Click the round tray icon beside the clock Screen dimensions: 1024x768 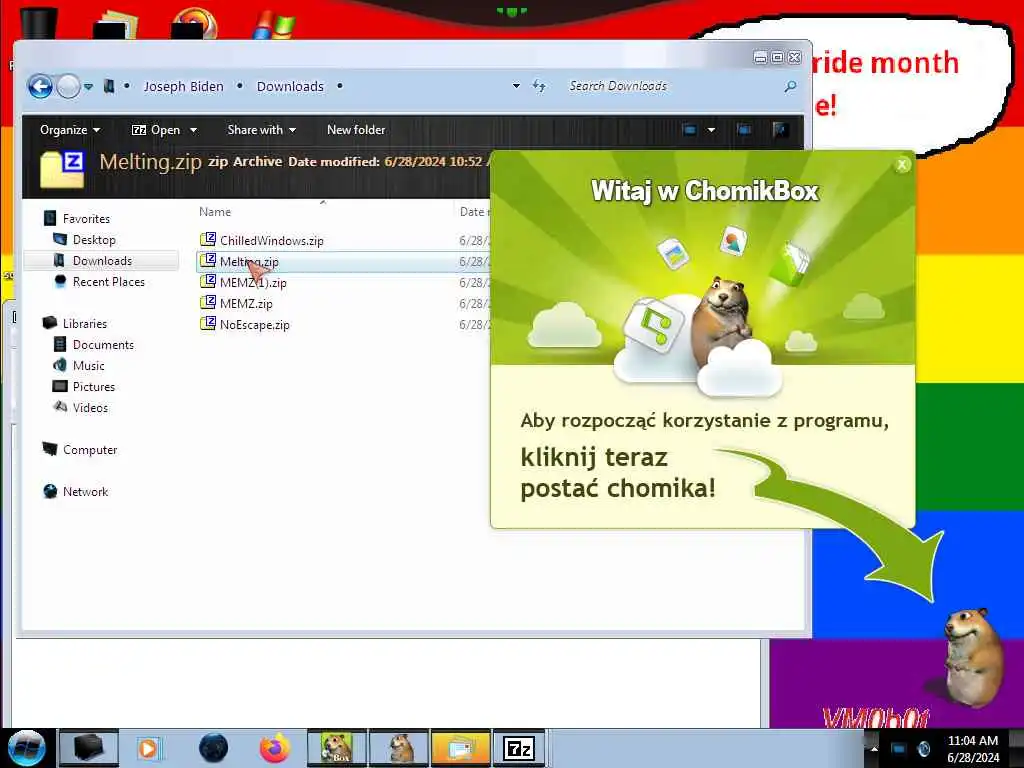[x=923, y=749]
